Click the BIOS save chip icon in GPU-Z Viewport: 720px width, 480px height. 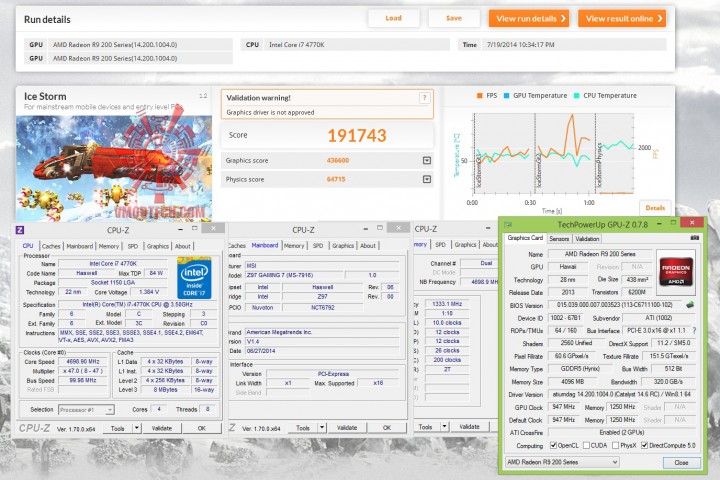[690, 305]
